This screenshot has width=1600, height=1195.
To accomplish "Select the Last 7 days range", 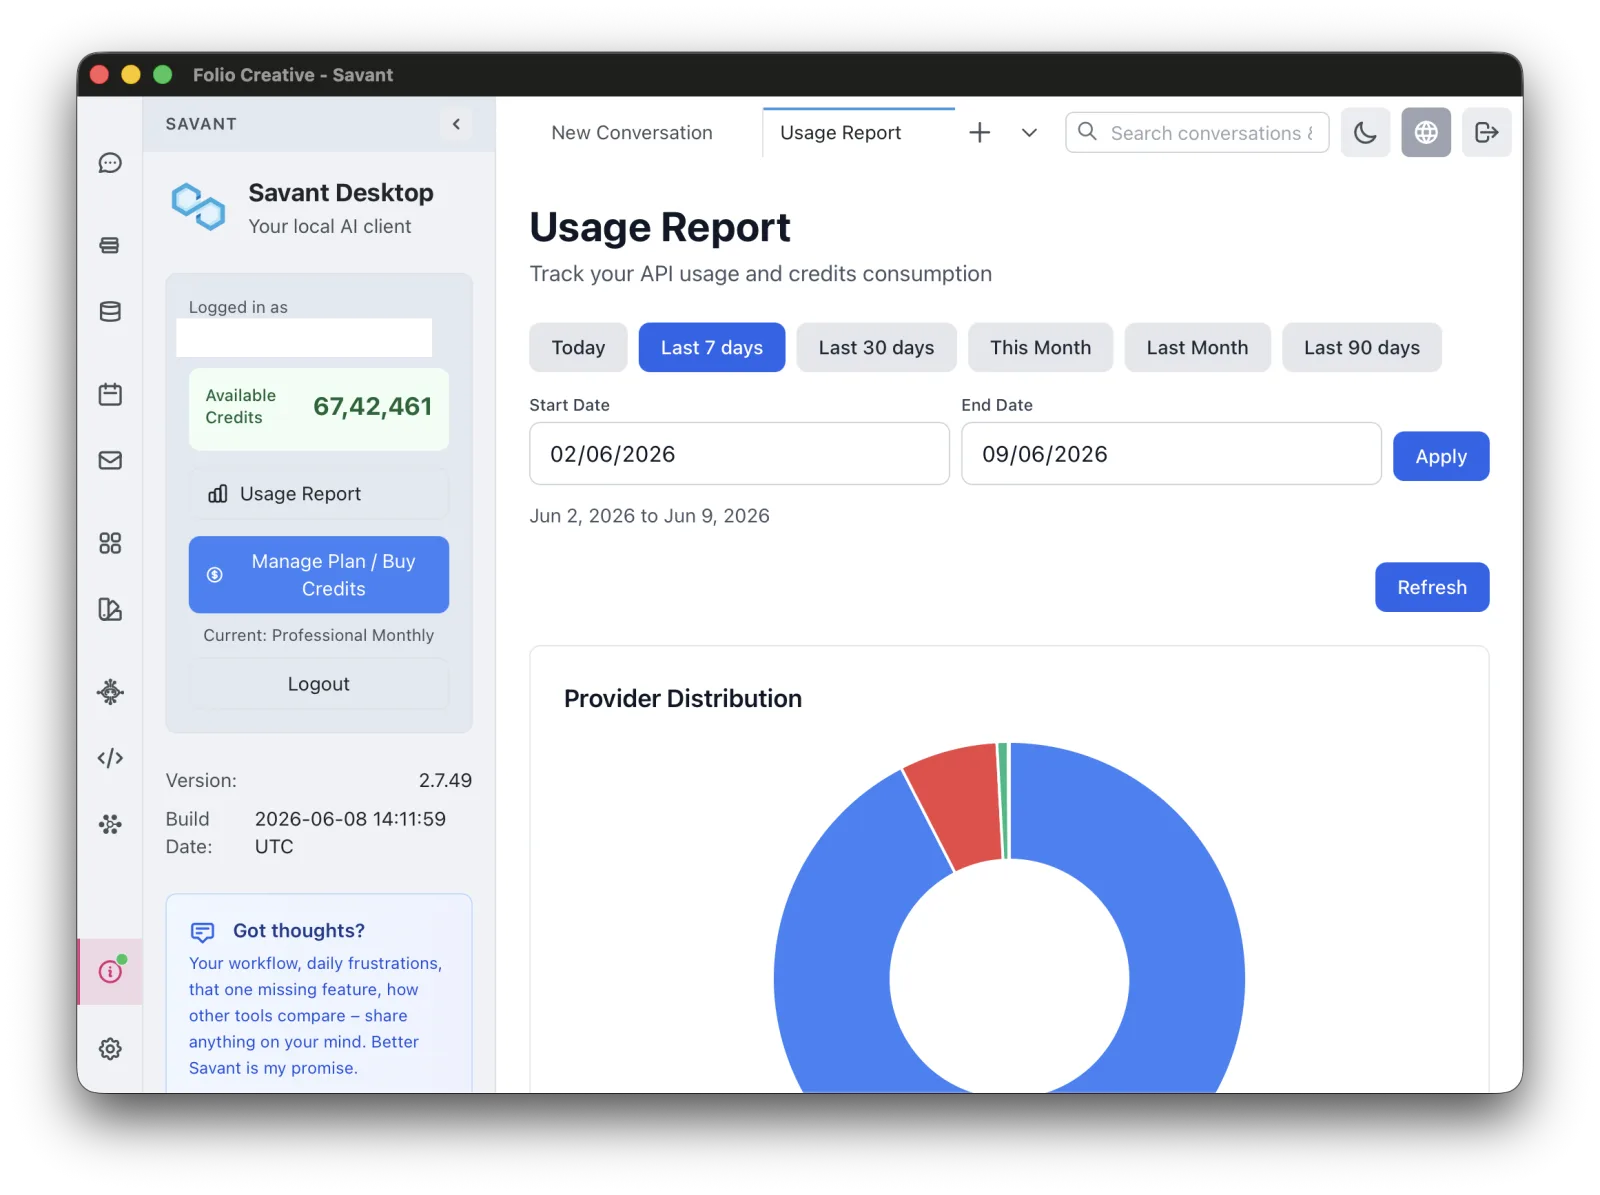I will point(712,347).
